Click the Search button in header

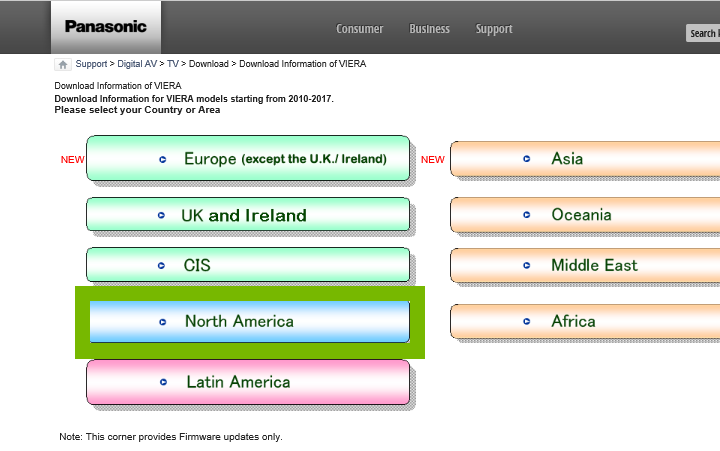point(703,33)
